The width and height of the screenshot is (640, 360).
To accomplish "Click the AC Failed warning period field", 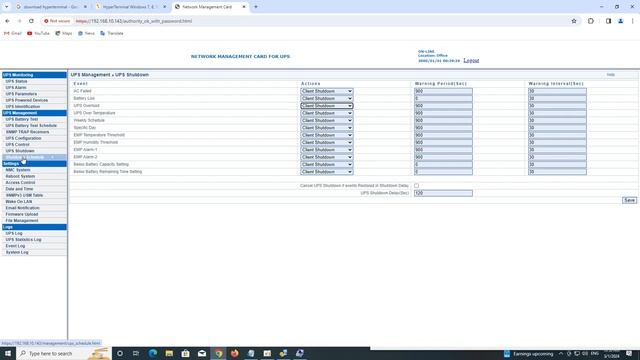I will point(443,91).
